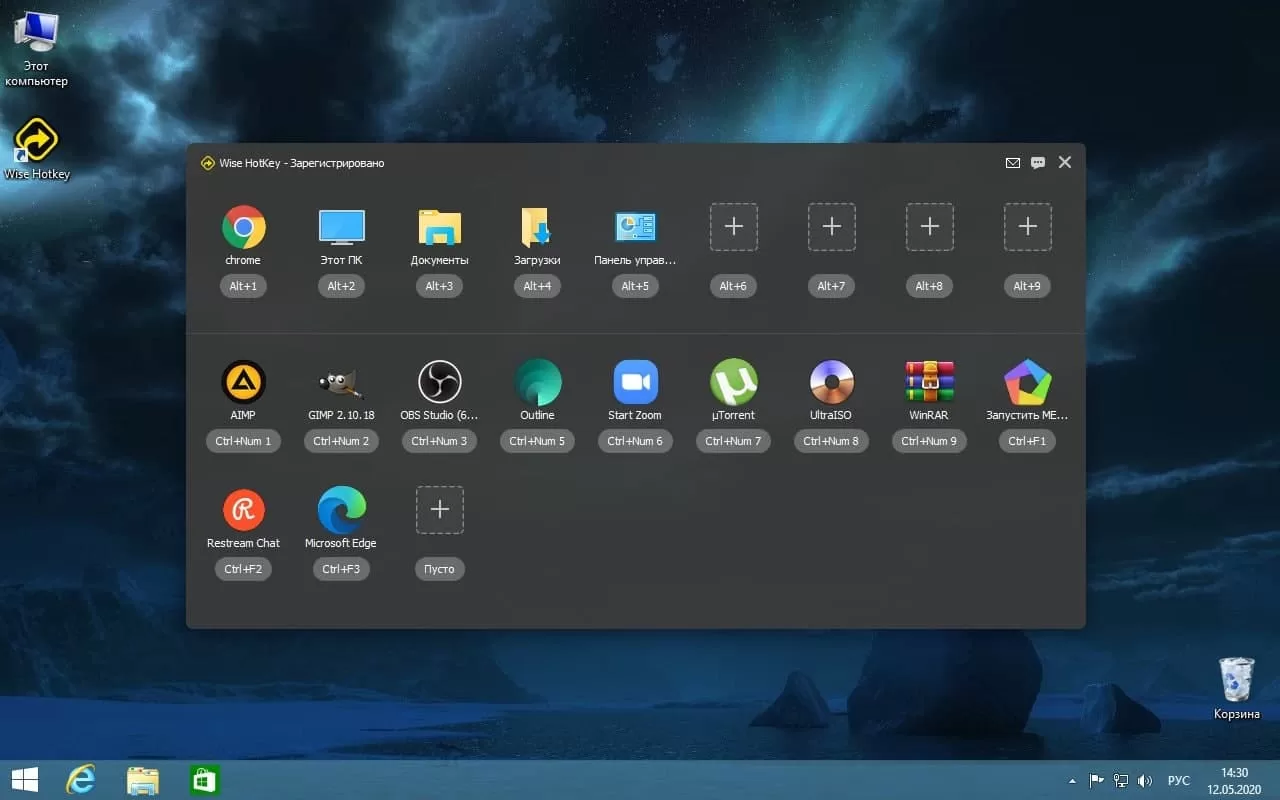
Task: Launch the GIMP 2.10.18 icon
Action: pos(341,382)
